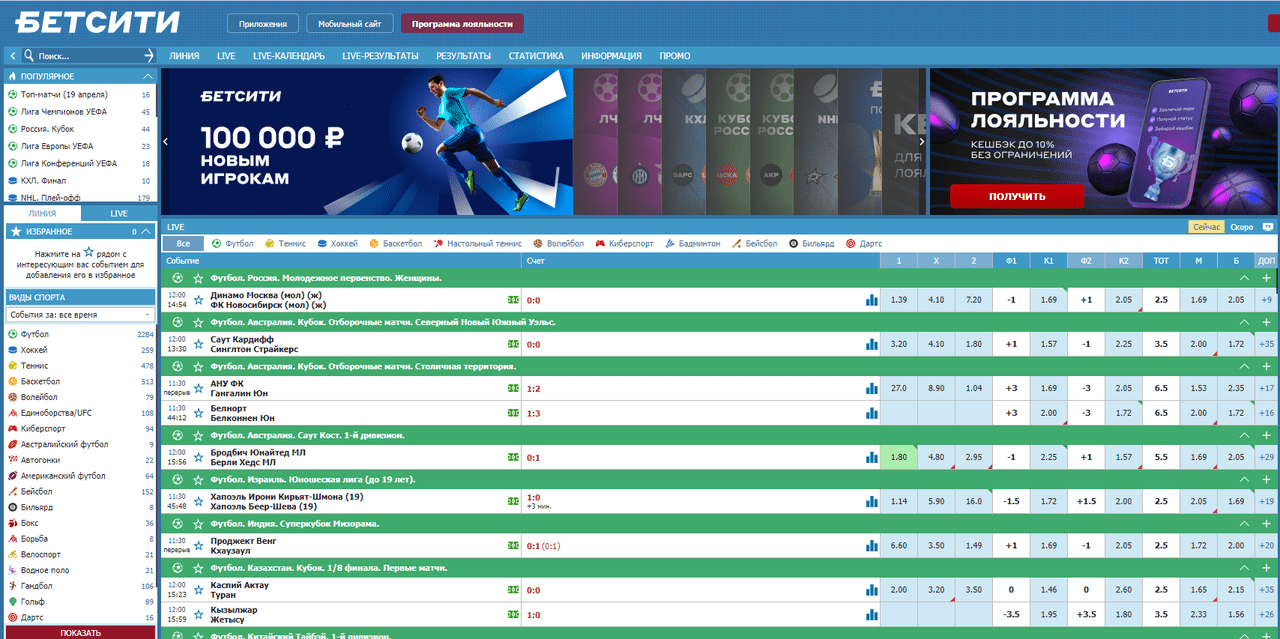1280x639 pixels.
Task: Click the Киберспорт filter icon
Action: [x=601, y=243]
